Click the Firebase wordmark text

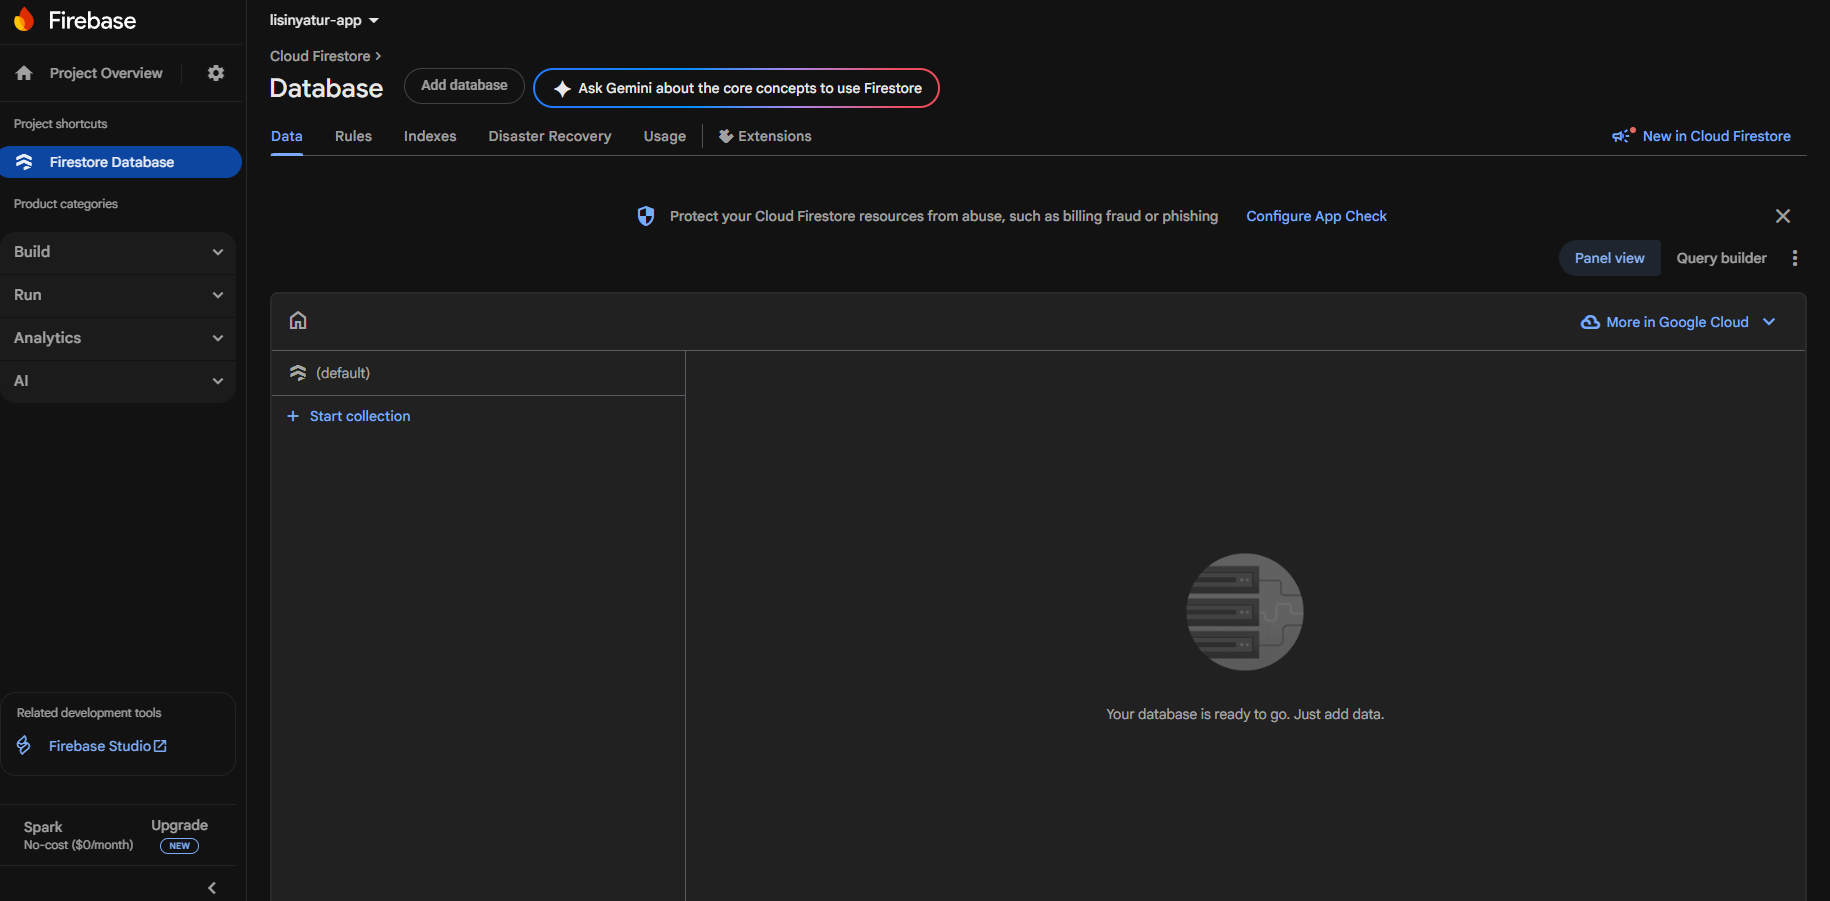tap(92, 20)
